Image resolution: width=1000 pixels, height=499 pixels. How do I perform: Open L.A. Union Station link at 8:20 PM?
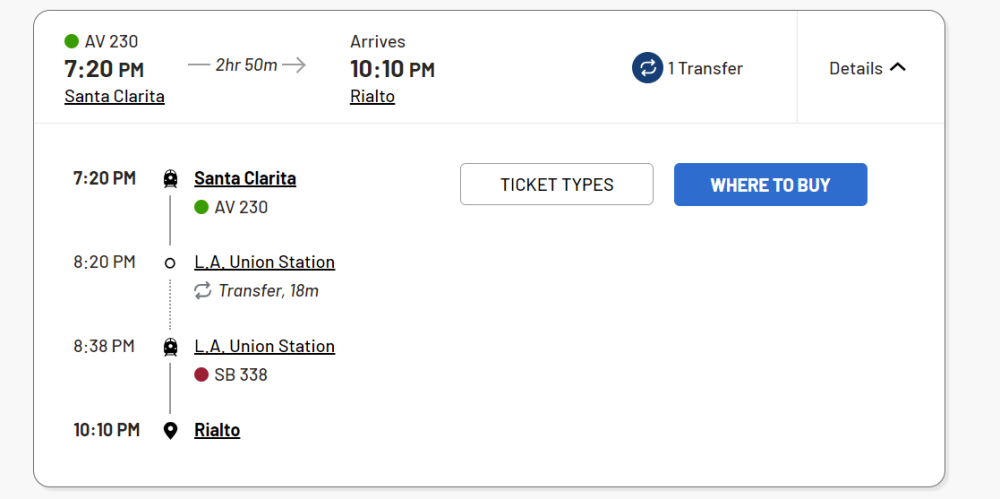264,262
